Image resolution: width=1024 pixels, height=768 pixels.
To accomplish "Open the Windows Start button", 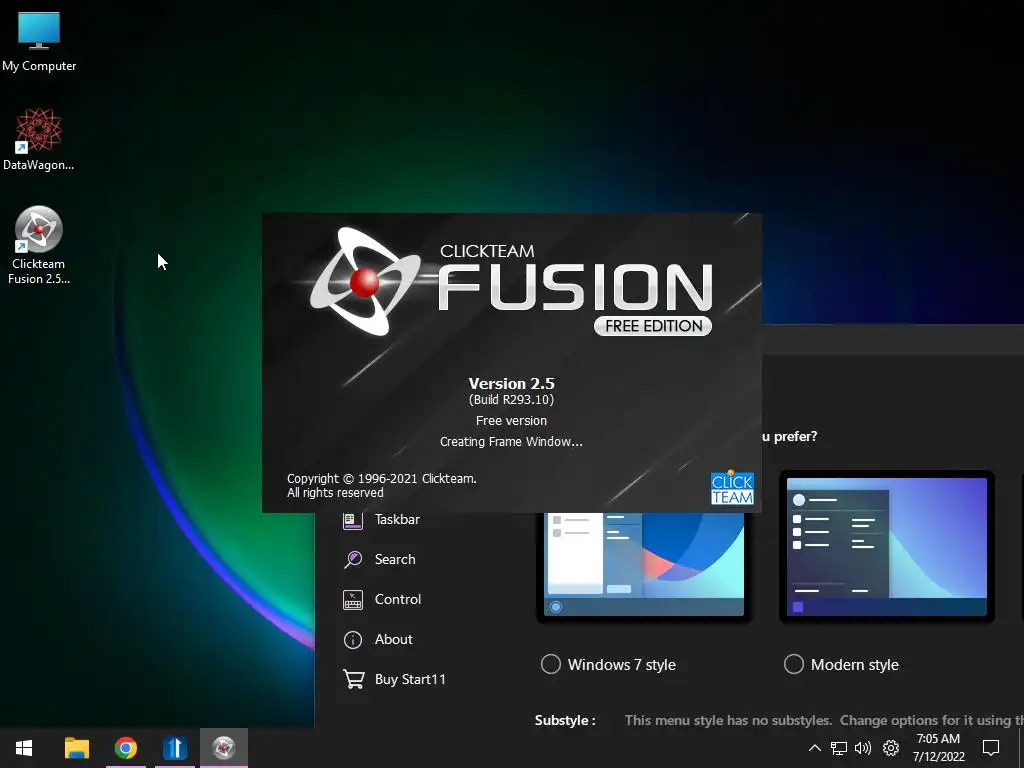I will (24, 748).
